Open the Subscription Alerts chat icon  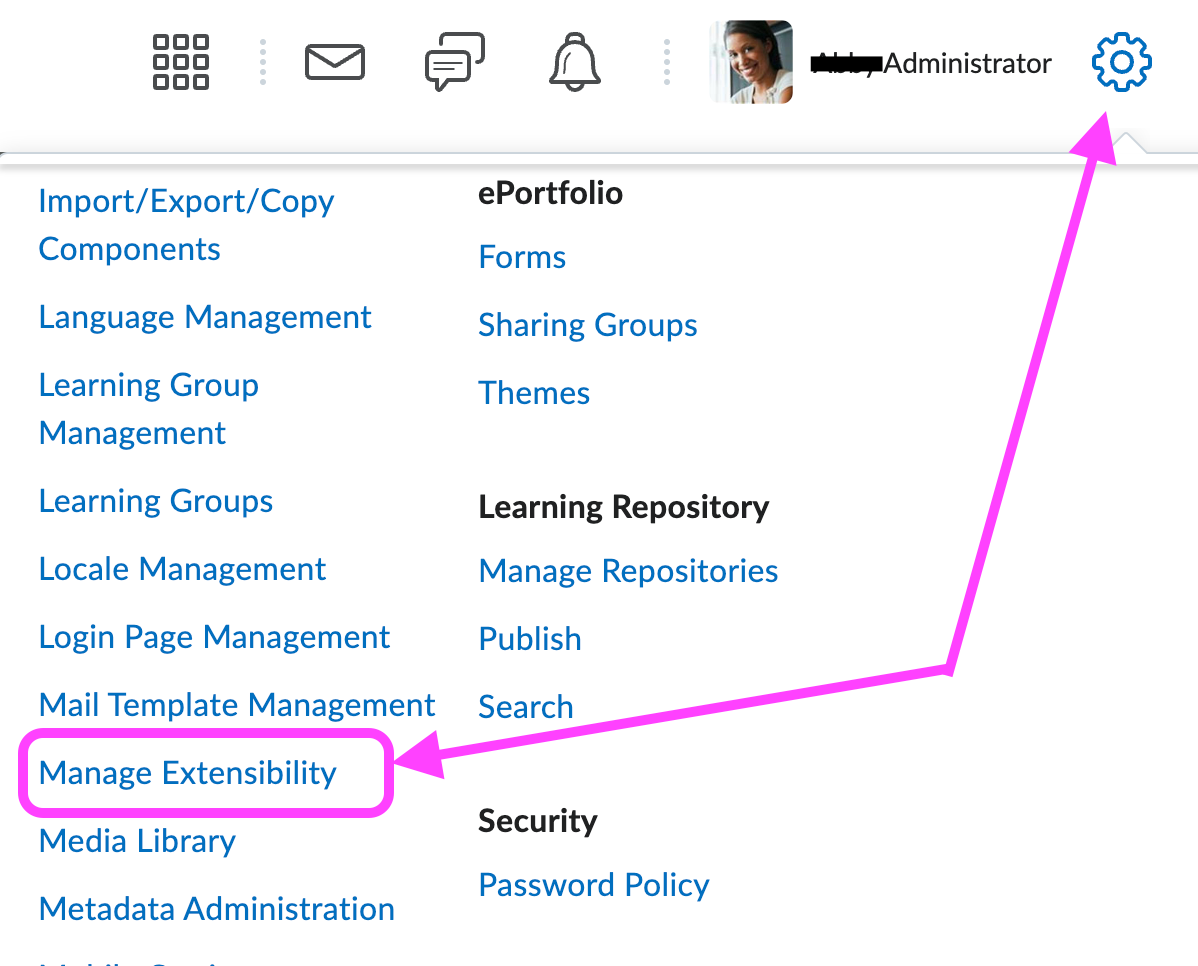454,61
